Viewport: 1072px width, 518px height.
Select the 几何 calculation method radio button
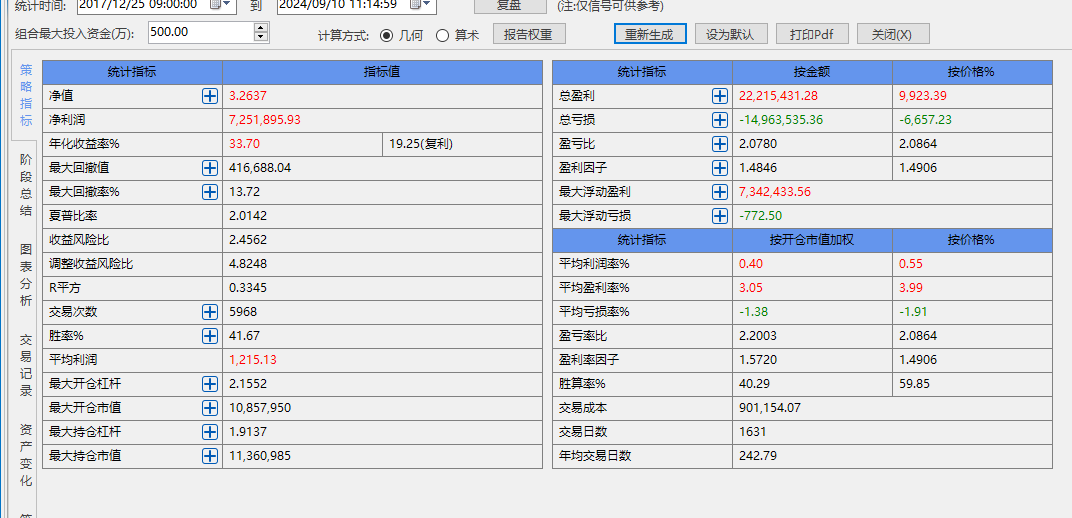point(387,35)
